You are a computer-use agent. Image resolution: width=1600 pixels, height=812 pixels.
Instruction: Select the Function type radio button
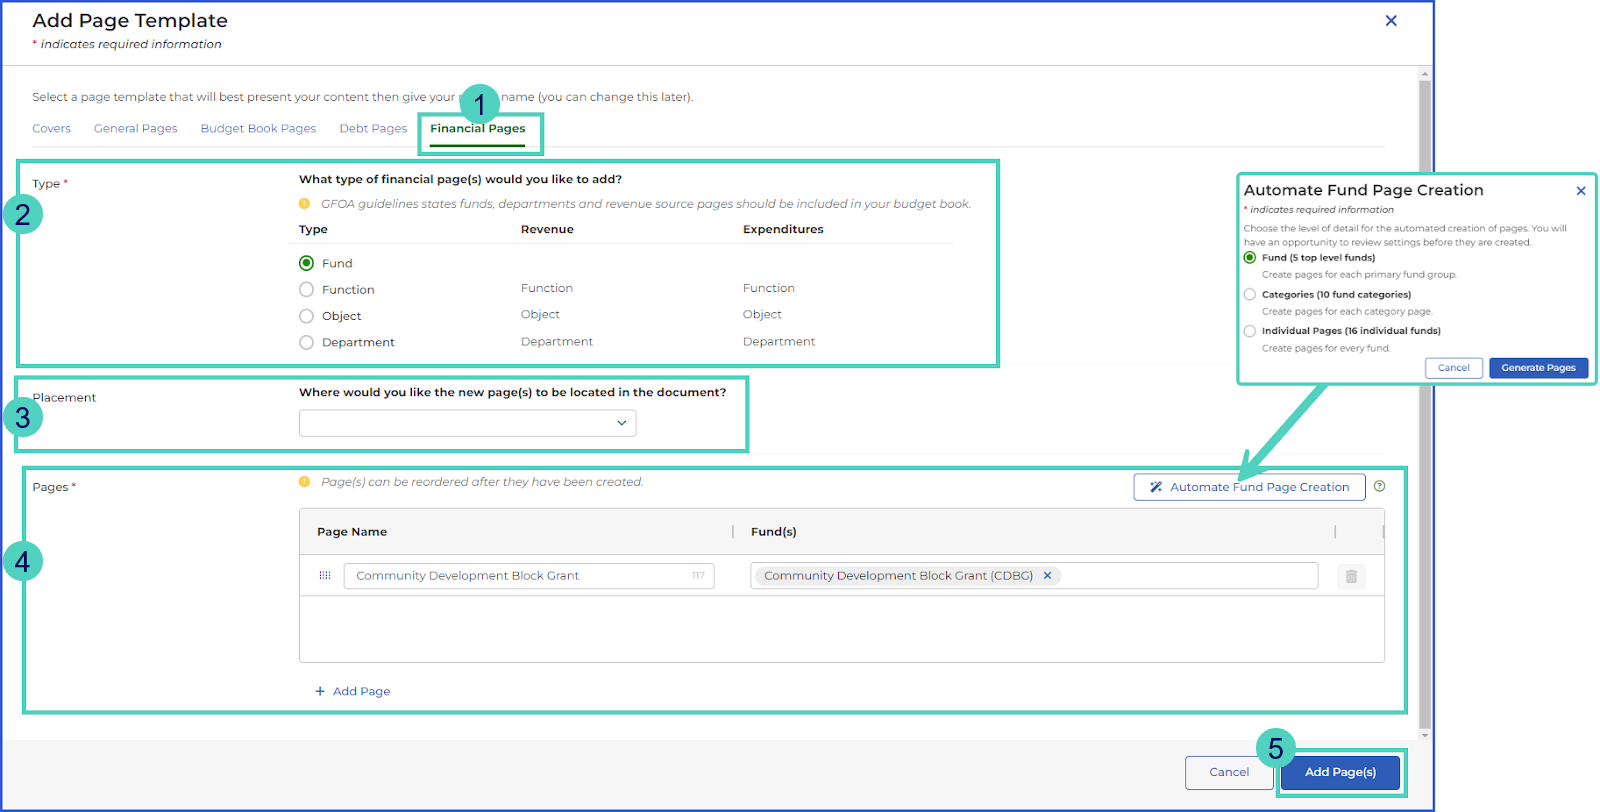pos(306,289)
